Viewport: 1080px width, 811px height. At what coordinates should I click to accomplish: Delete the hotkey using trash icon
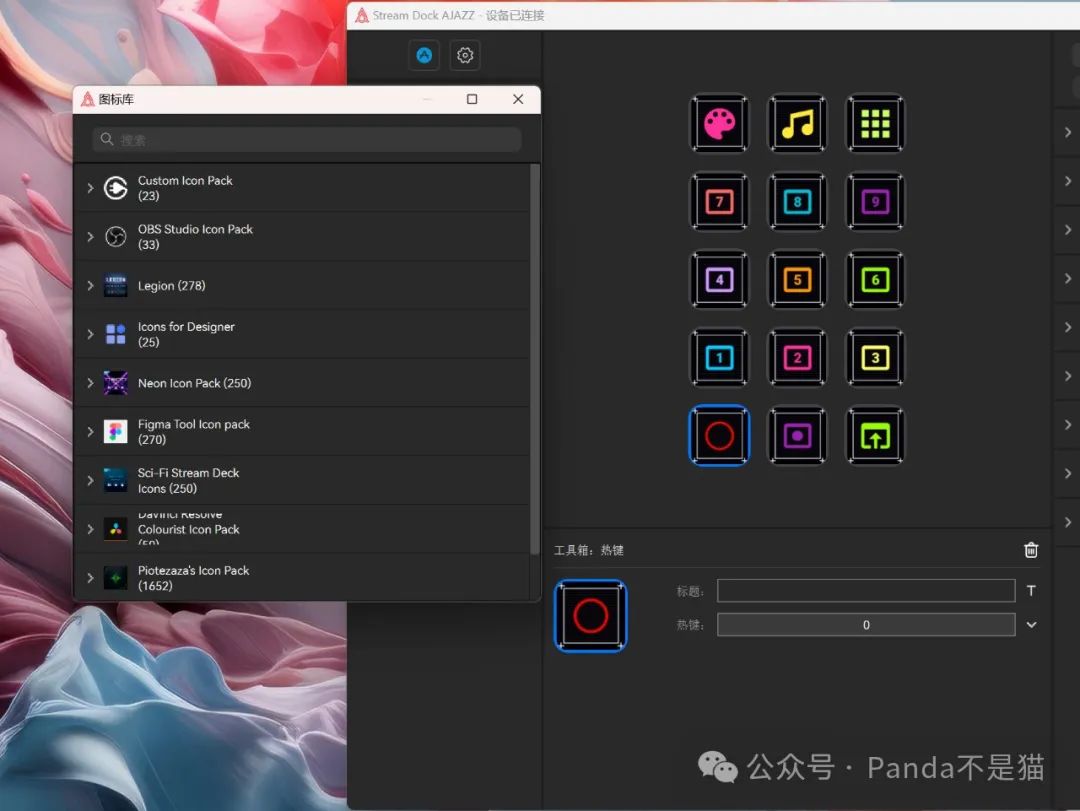click(x=1031, y=550)
